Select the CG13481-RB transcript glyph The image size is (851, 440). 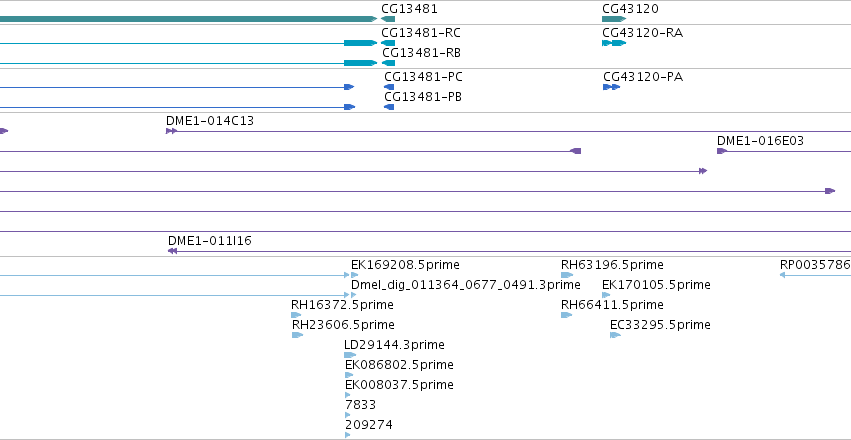click(x=389, y=63)
